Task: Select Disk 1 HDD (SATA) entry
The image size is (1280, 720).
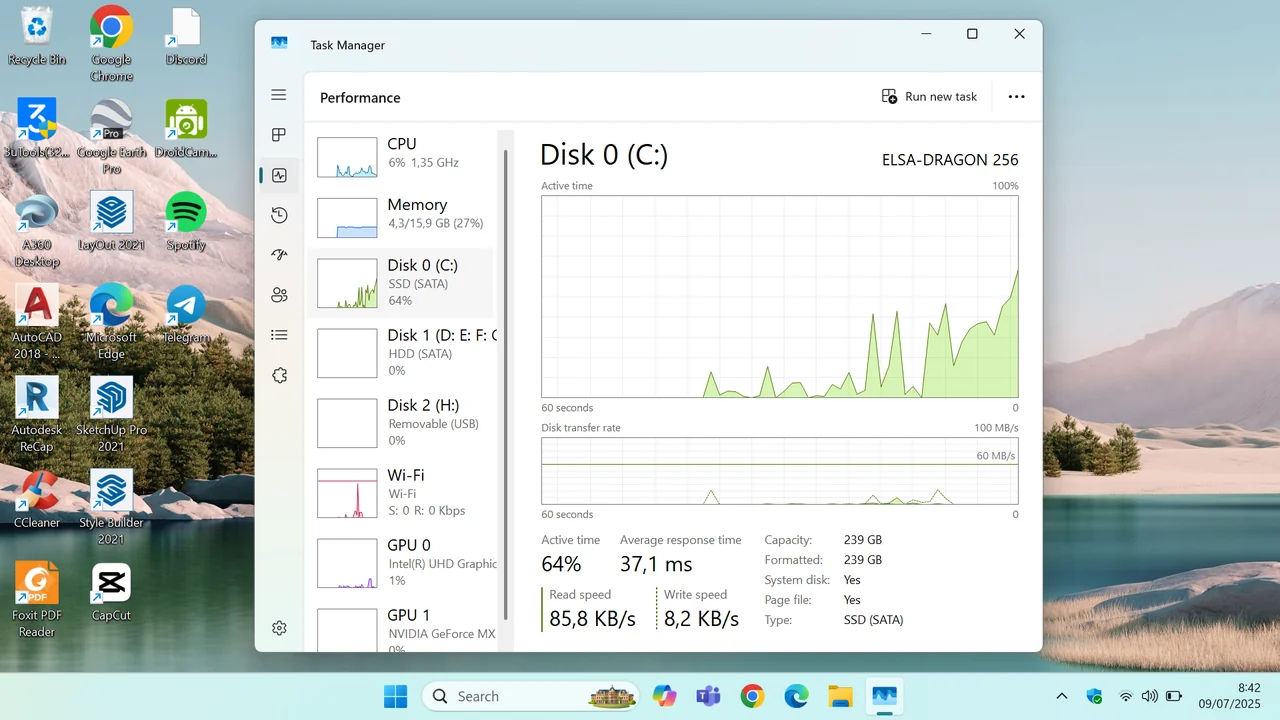Action: pos(401,353)
